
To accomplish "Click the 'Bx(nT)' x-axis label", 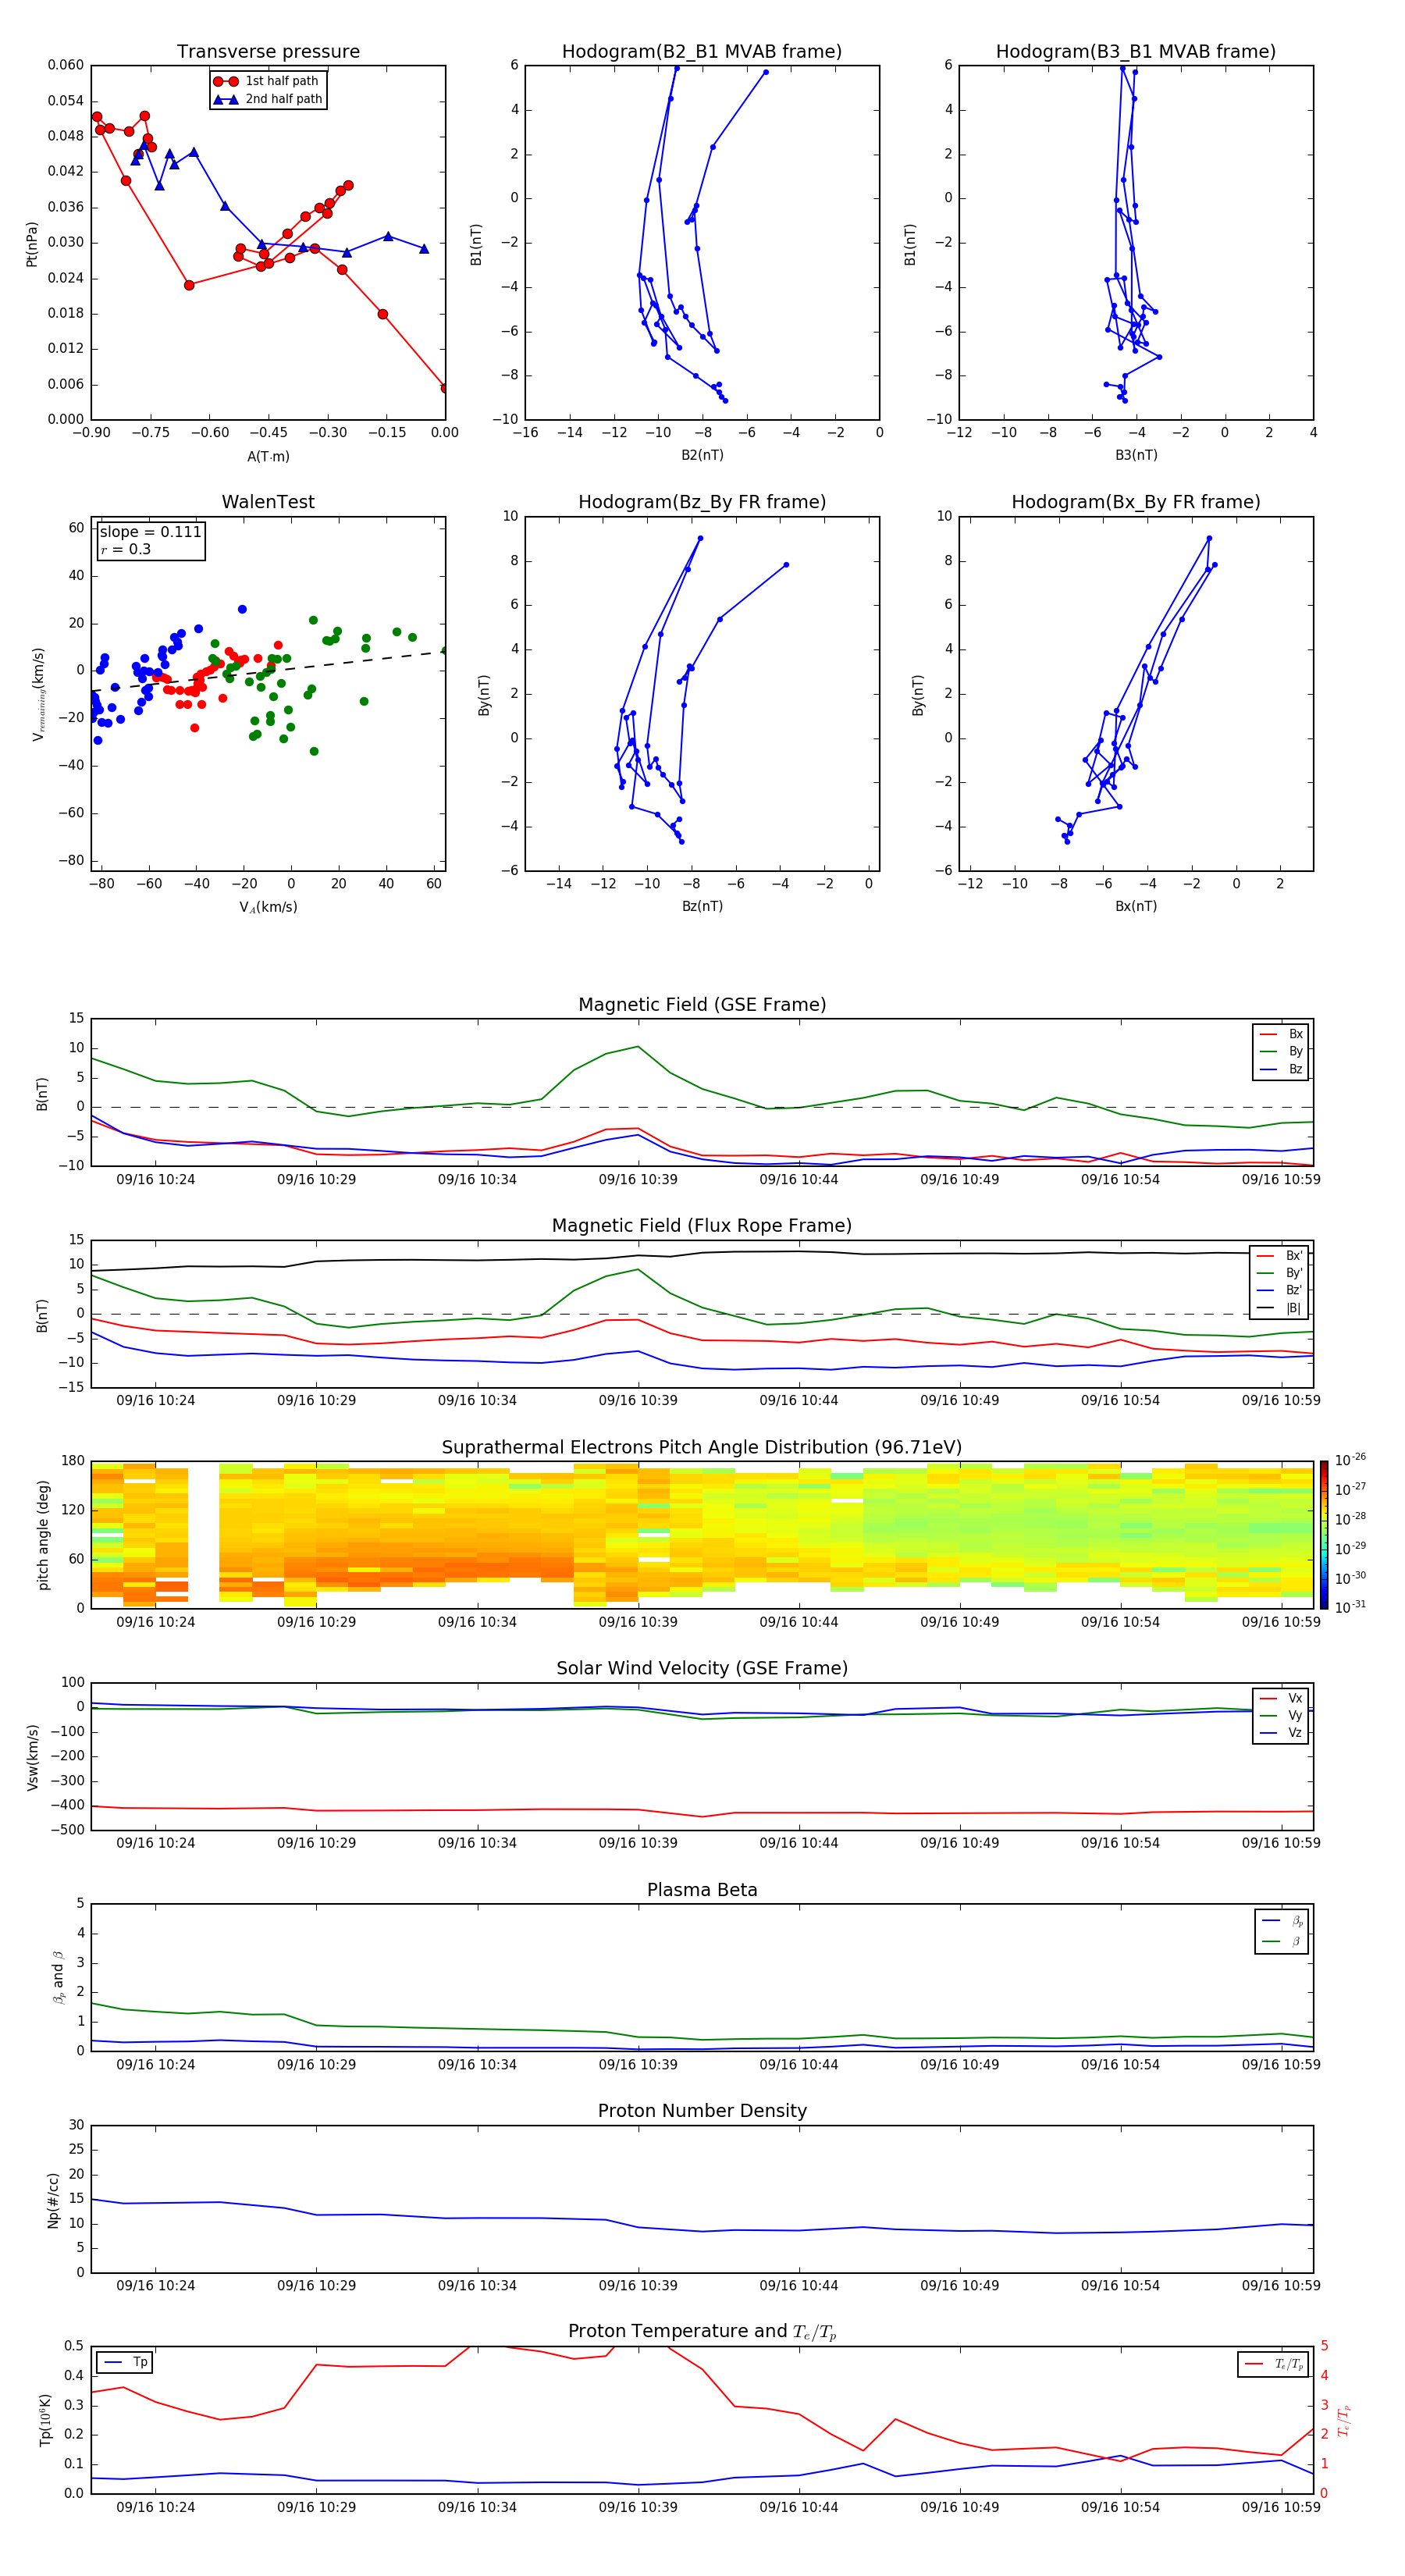I will tap(1136, 906).
